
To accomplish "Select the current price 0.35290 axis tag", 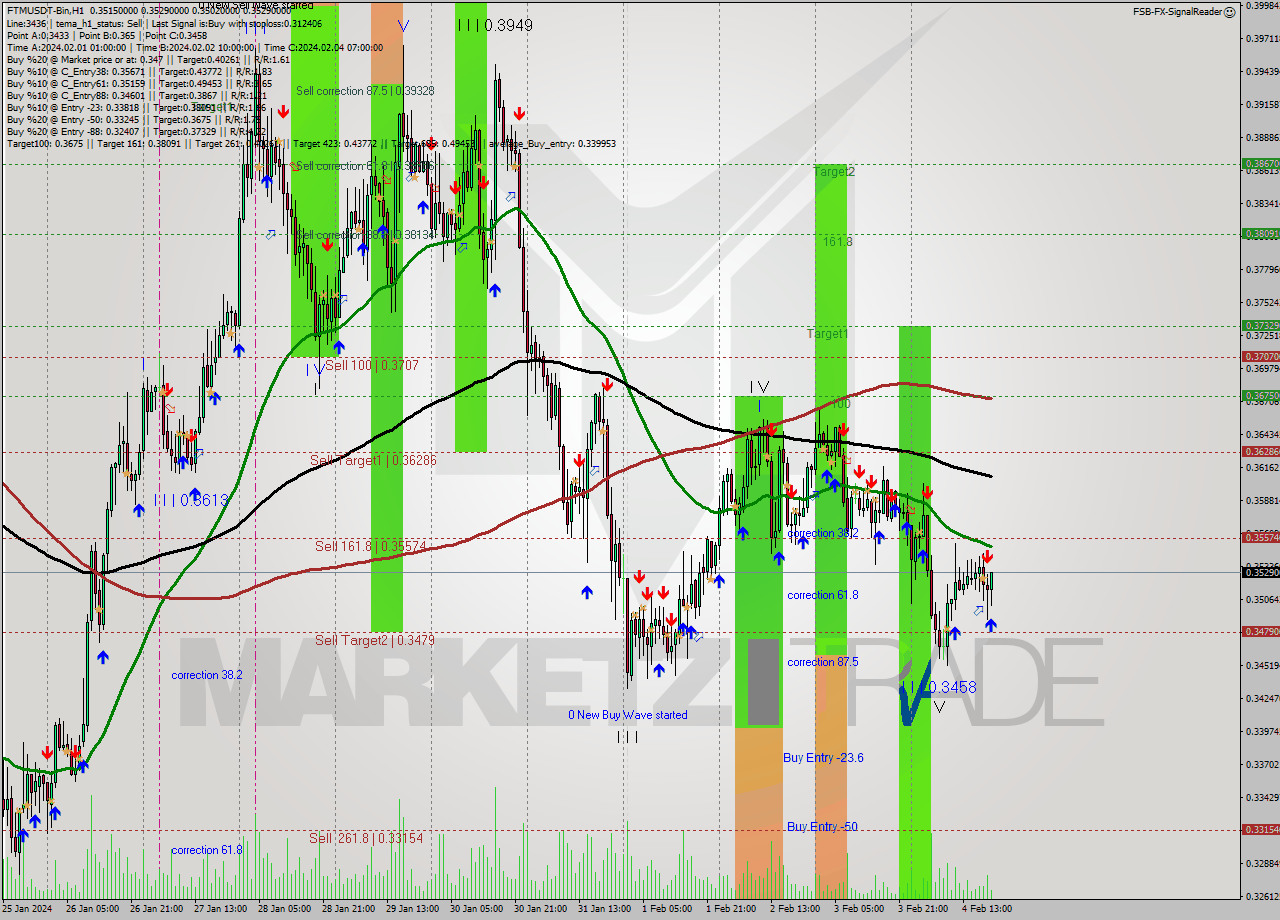I will tap(1260, 571).
